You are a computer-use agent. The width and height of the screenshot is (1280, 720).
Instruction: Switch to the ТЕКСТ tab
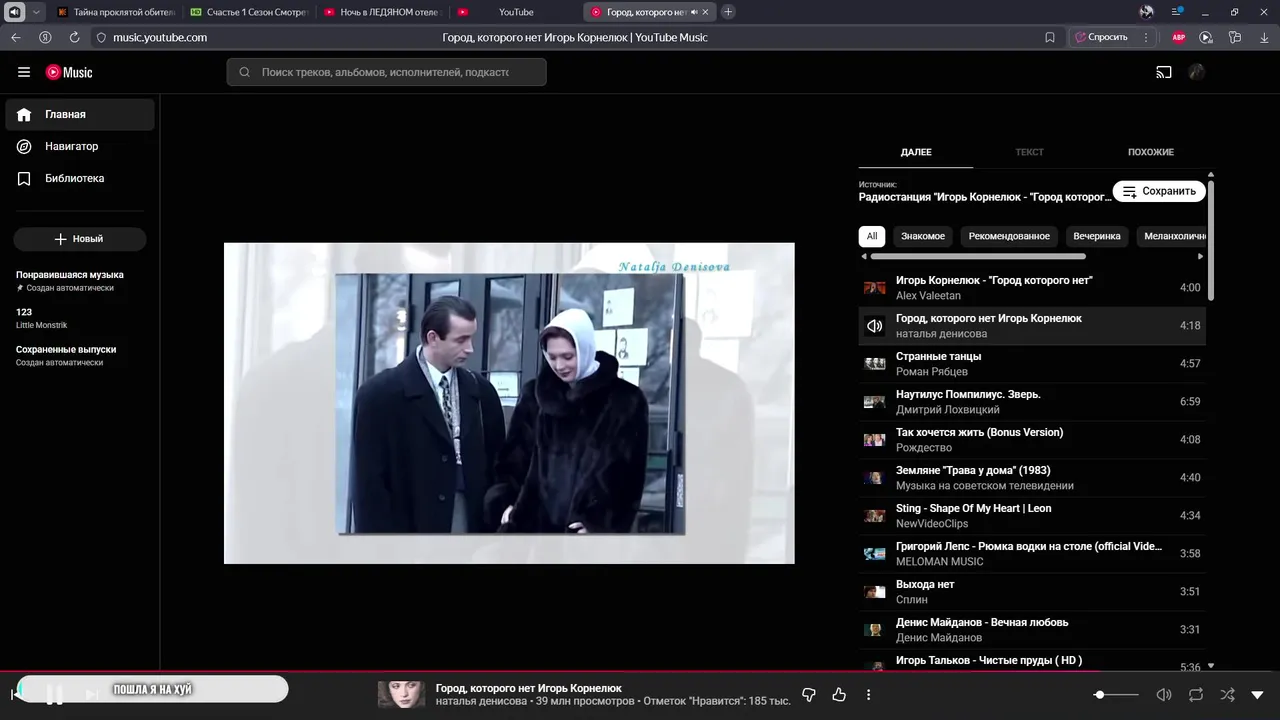pos(1029,152)
